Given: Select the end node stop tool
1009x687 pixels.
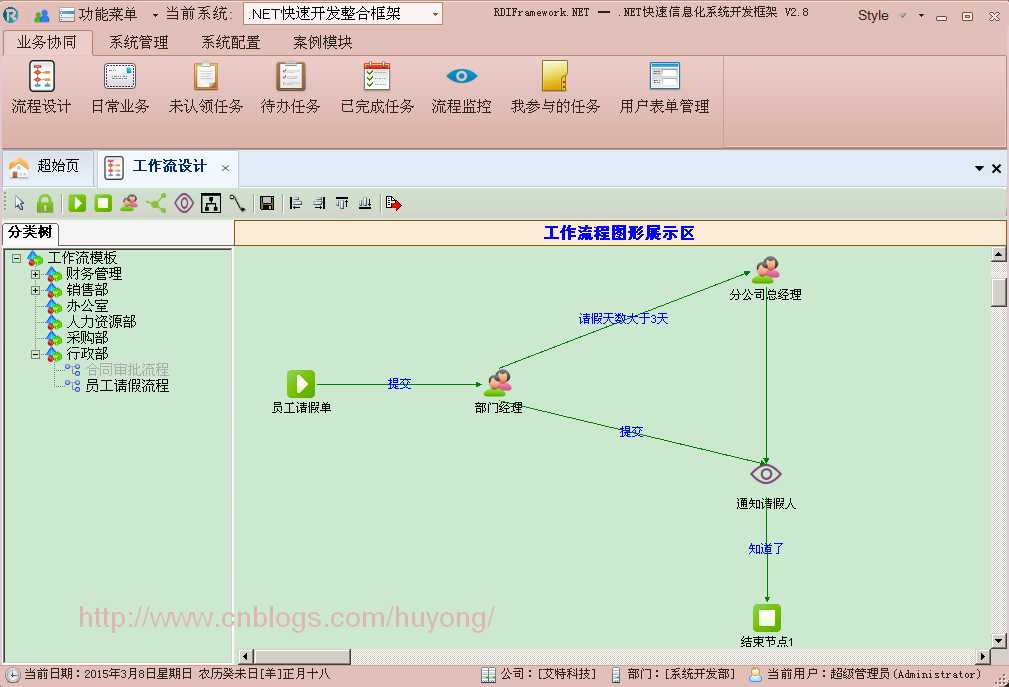Looking at the screenshot, I should [x=103, y=203].
